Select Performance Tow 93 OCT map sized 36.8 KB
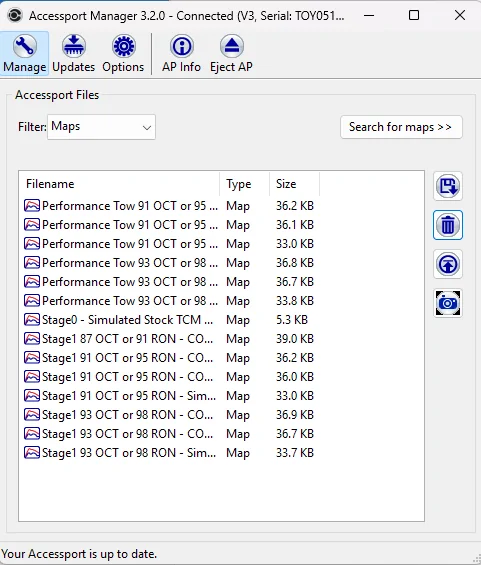 click(169, 263)
